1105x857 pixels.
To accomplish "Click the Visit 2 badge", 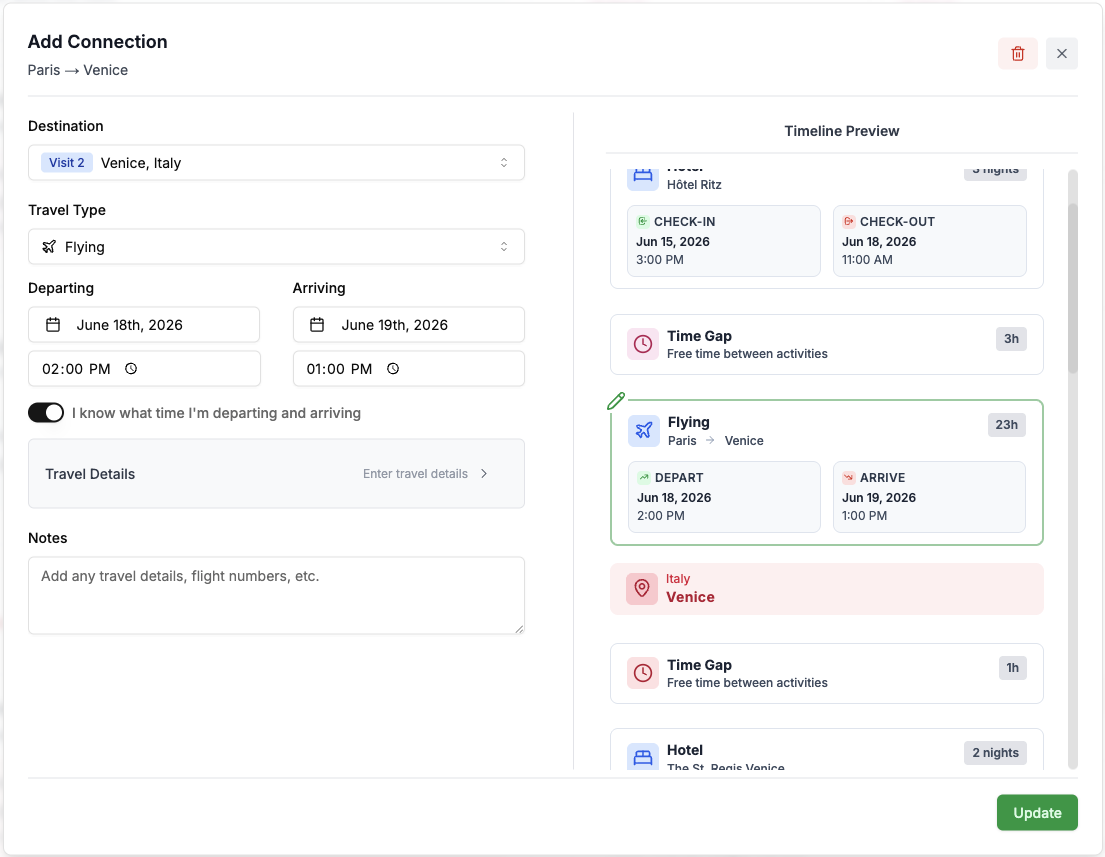I will pyautogui.click(x=66, y=163).
